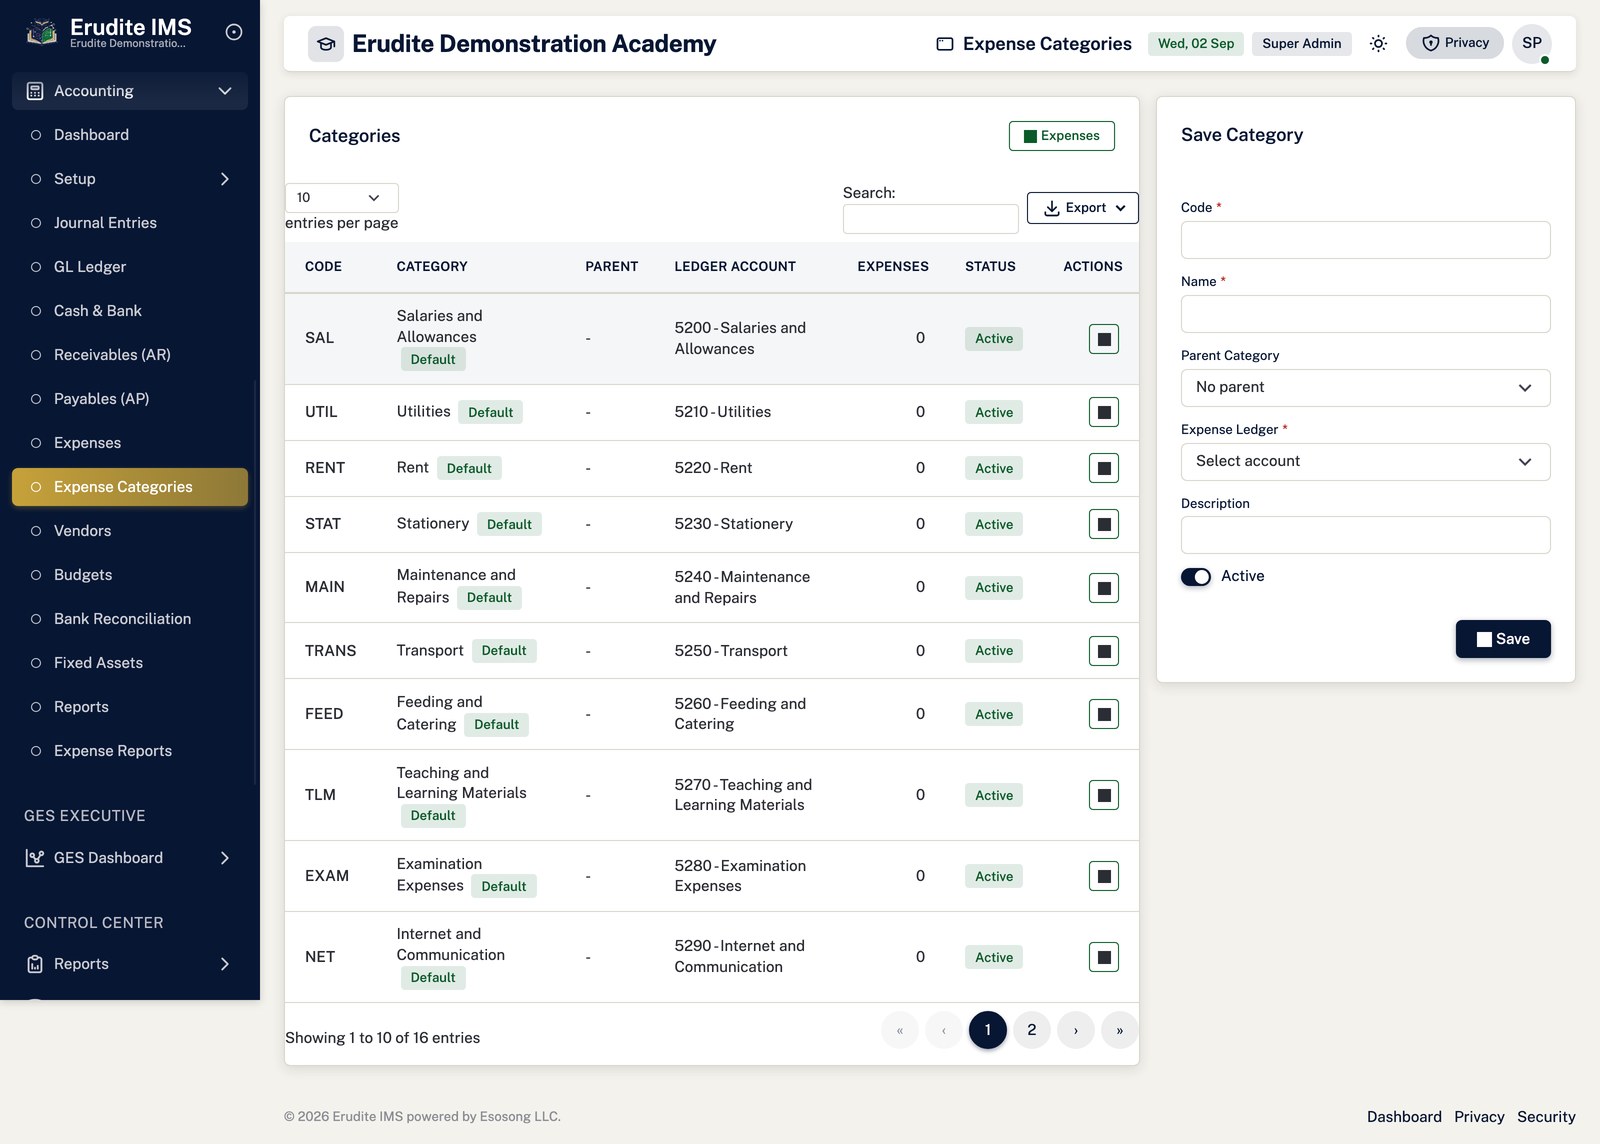Viewport: 1600px width, 1144px height.
Task: Open the Vendors sidebar item
Action: 130,531
